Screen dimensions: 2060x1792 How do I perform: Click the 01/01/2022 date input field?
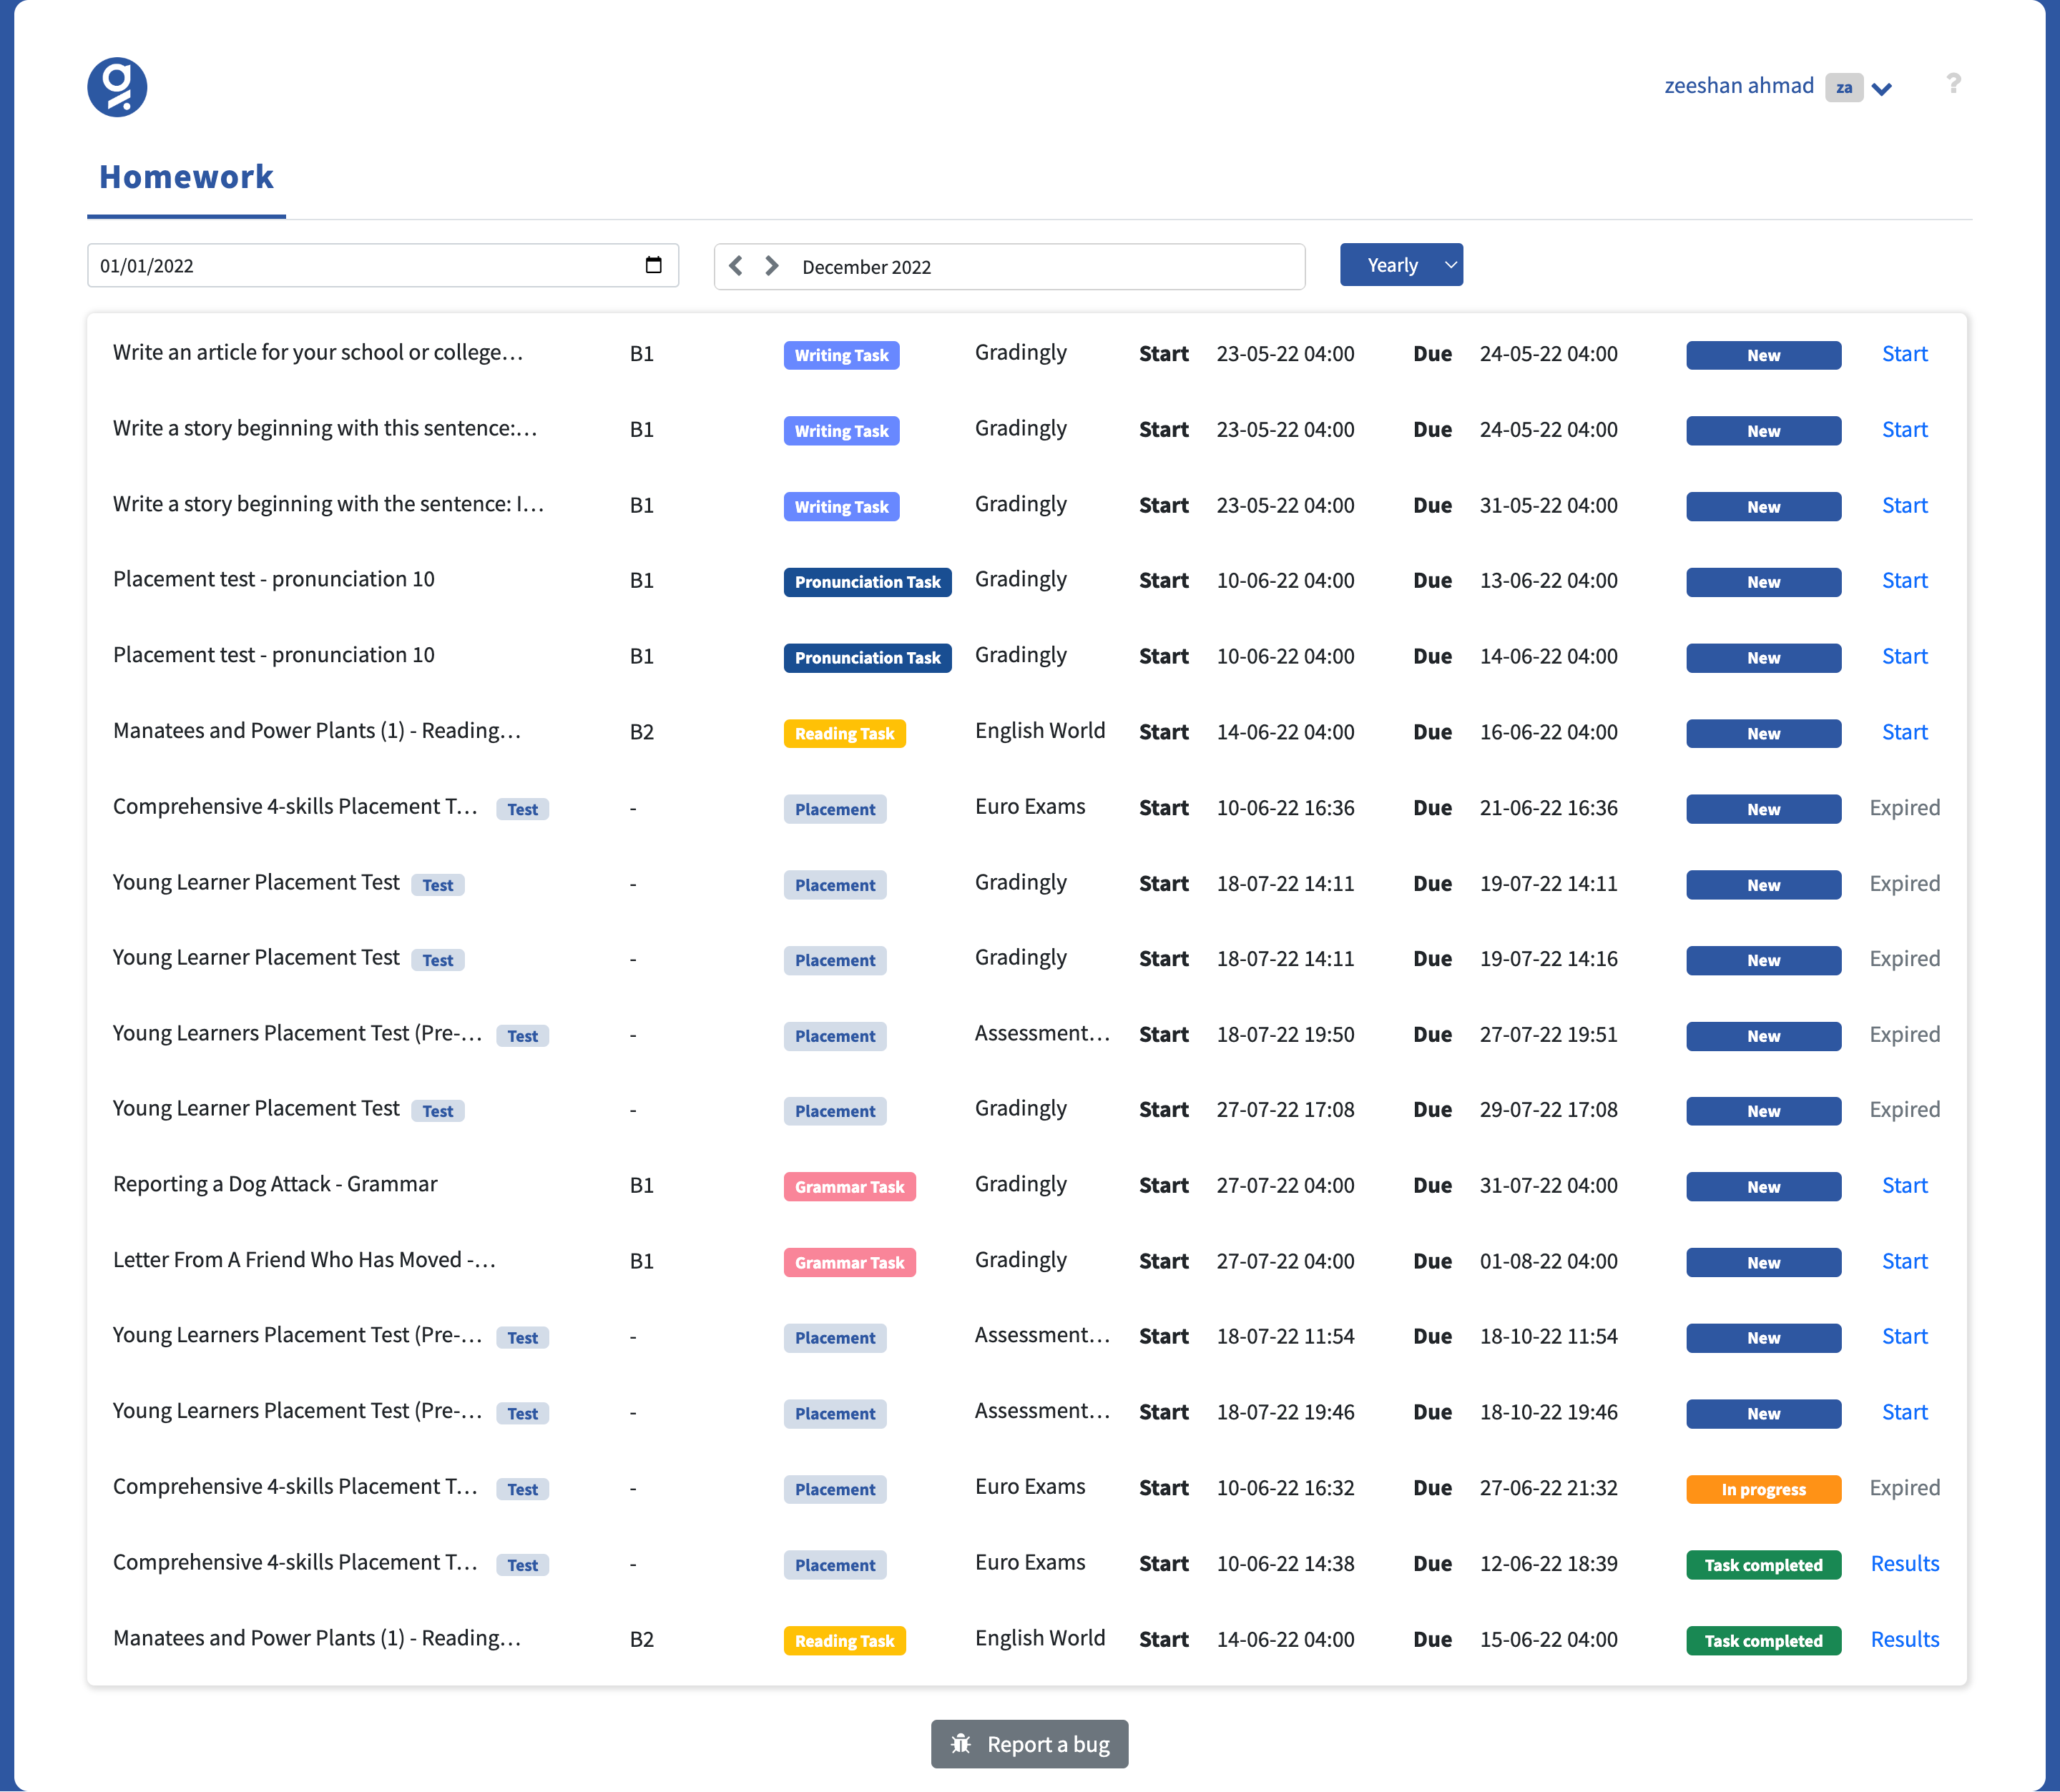[x=383, y=265]
